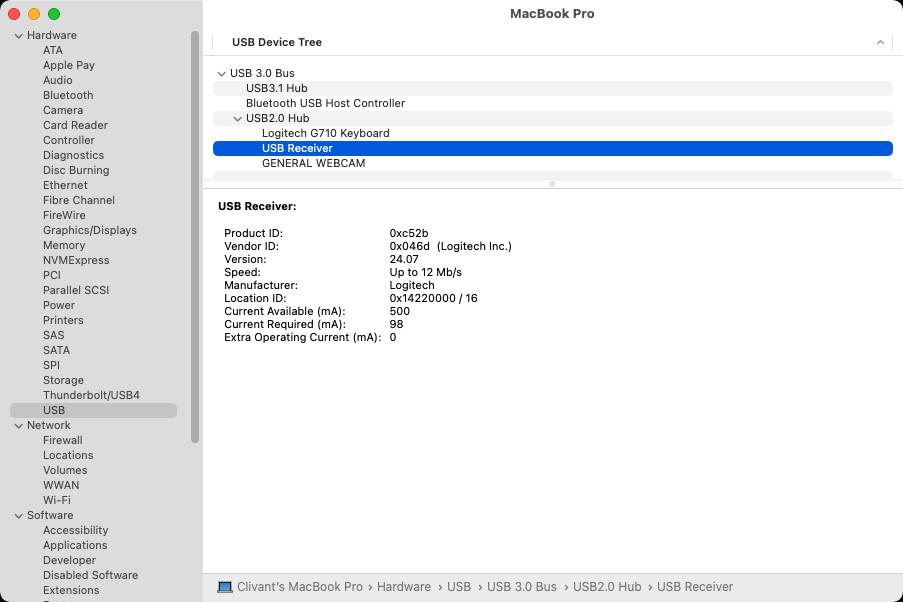The image size is (903, 602).
Task: Select Locations under Network
Action: coord(68,455)
